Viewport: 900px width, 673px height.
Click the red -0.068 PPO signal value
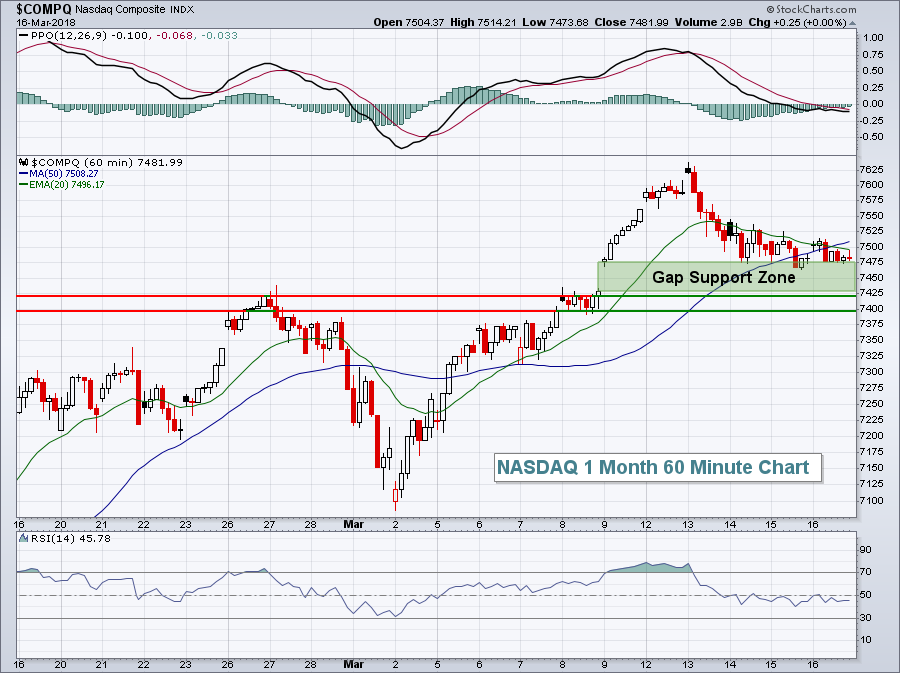[x=173, y=36]
